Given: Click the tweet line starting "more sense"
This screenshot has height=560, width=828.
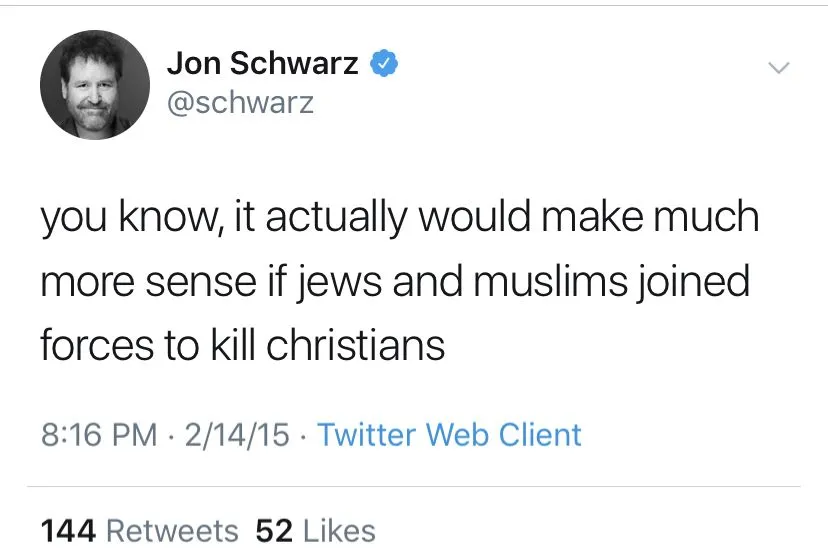Looking at the screenshot, I should 394,281.
